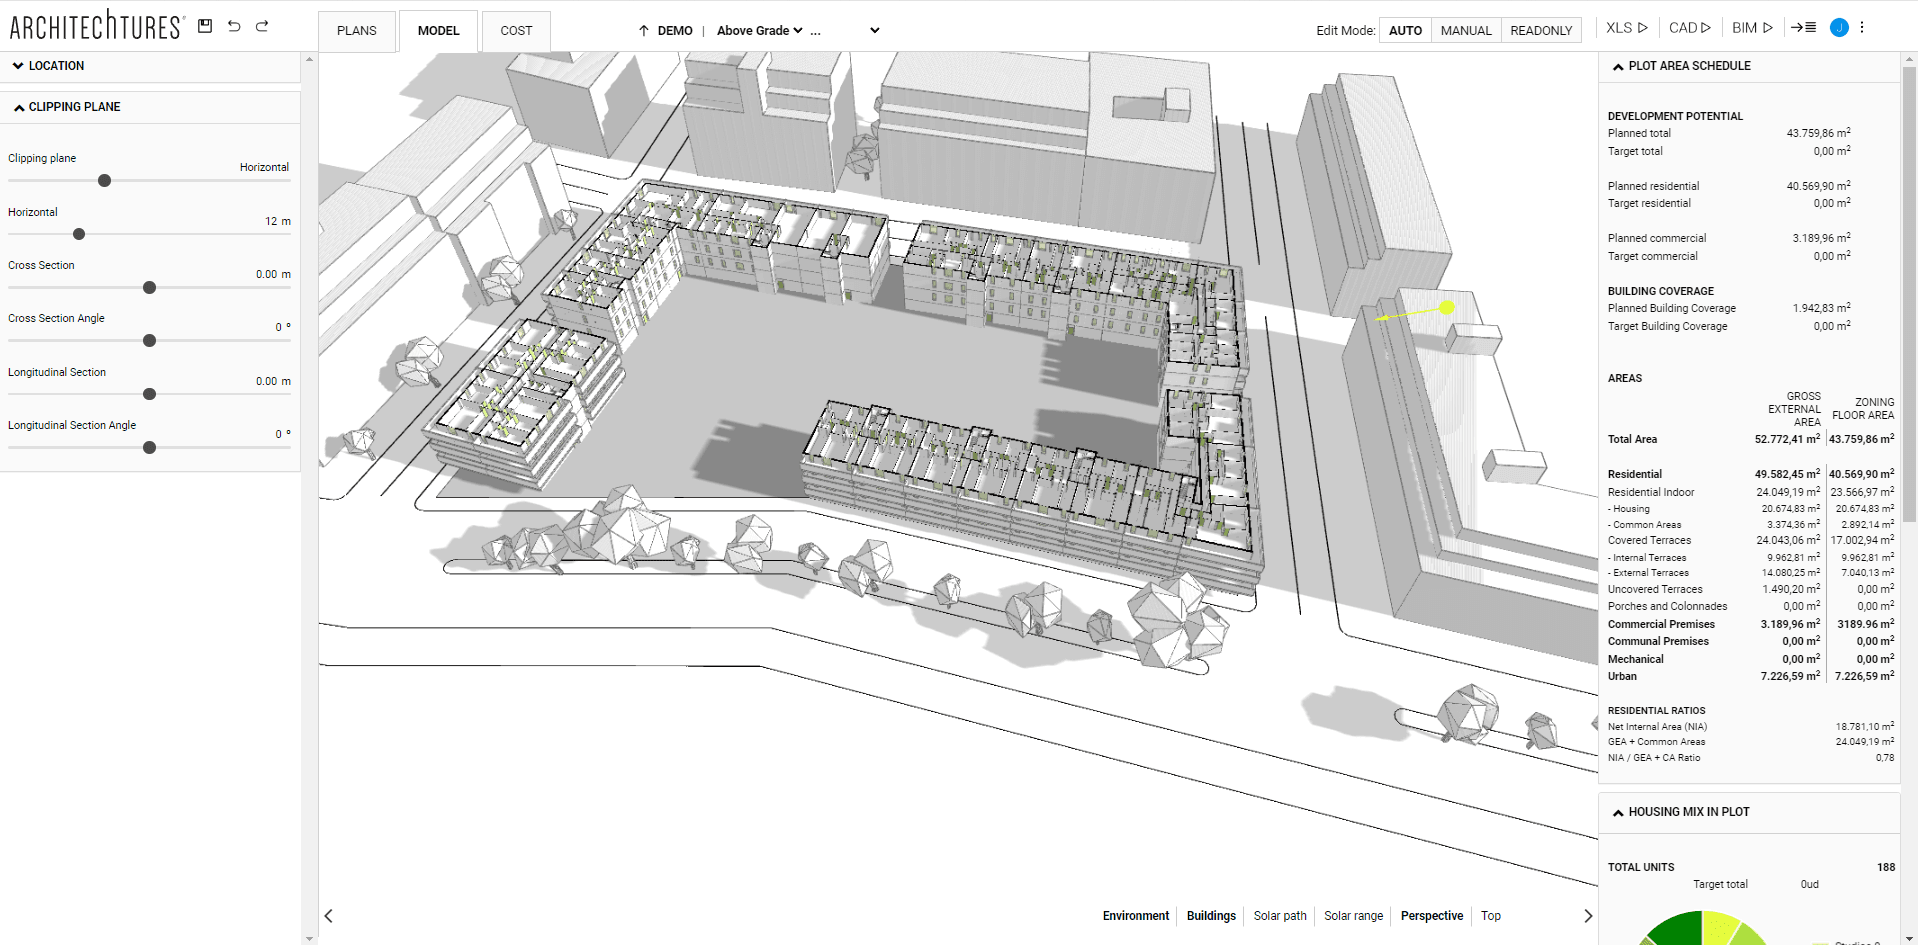Set Edit Mode to READONLY
The image size is (1918, 945).
1539,30
